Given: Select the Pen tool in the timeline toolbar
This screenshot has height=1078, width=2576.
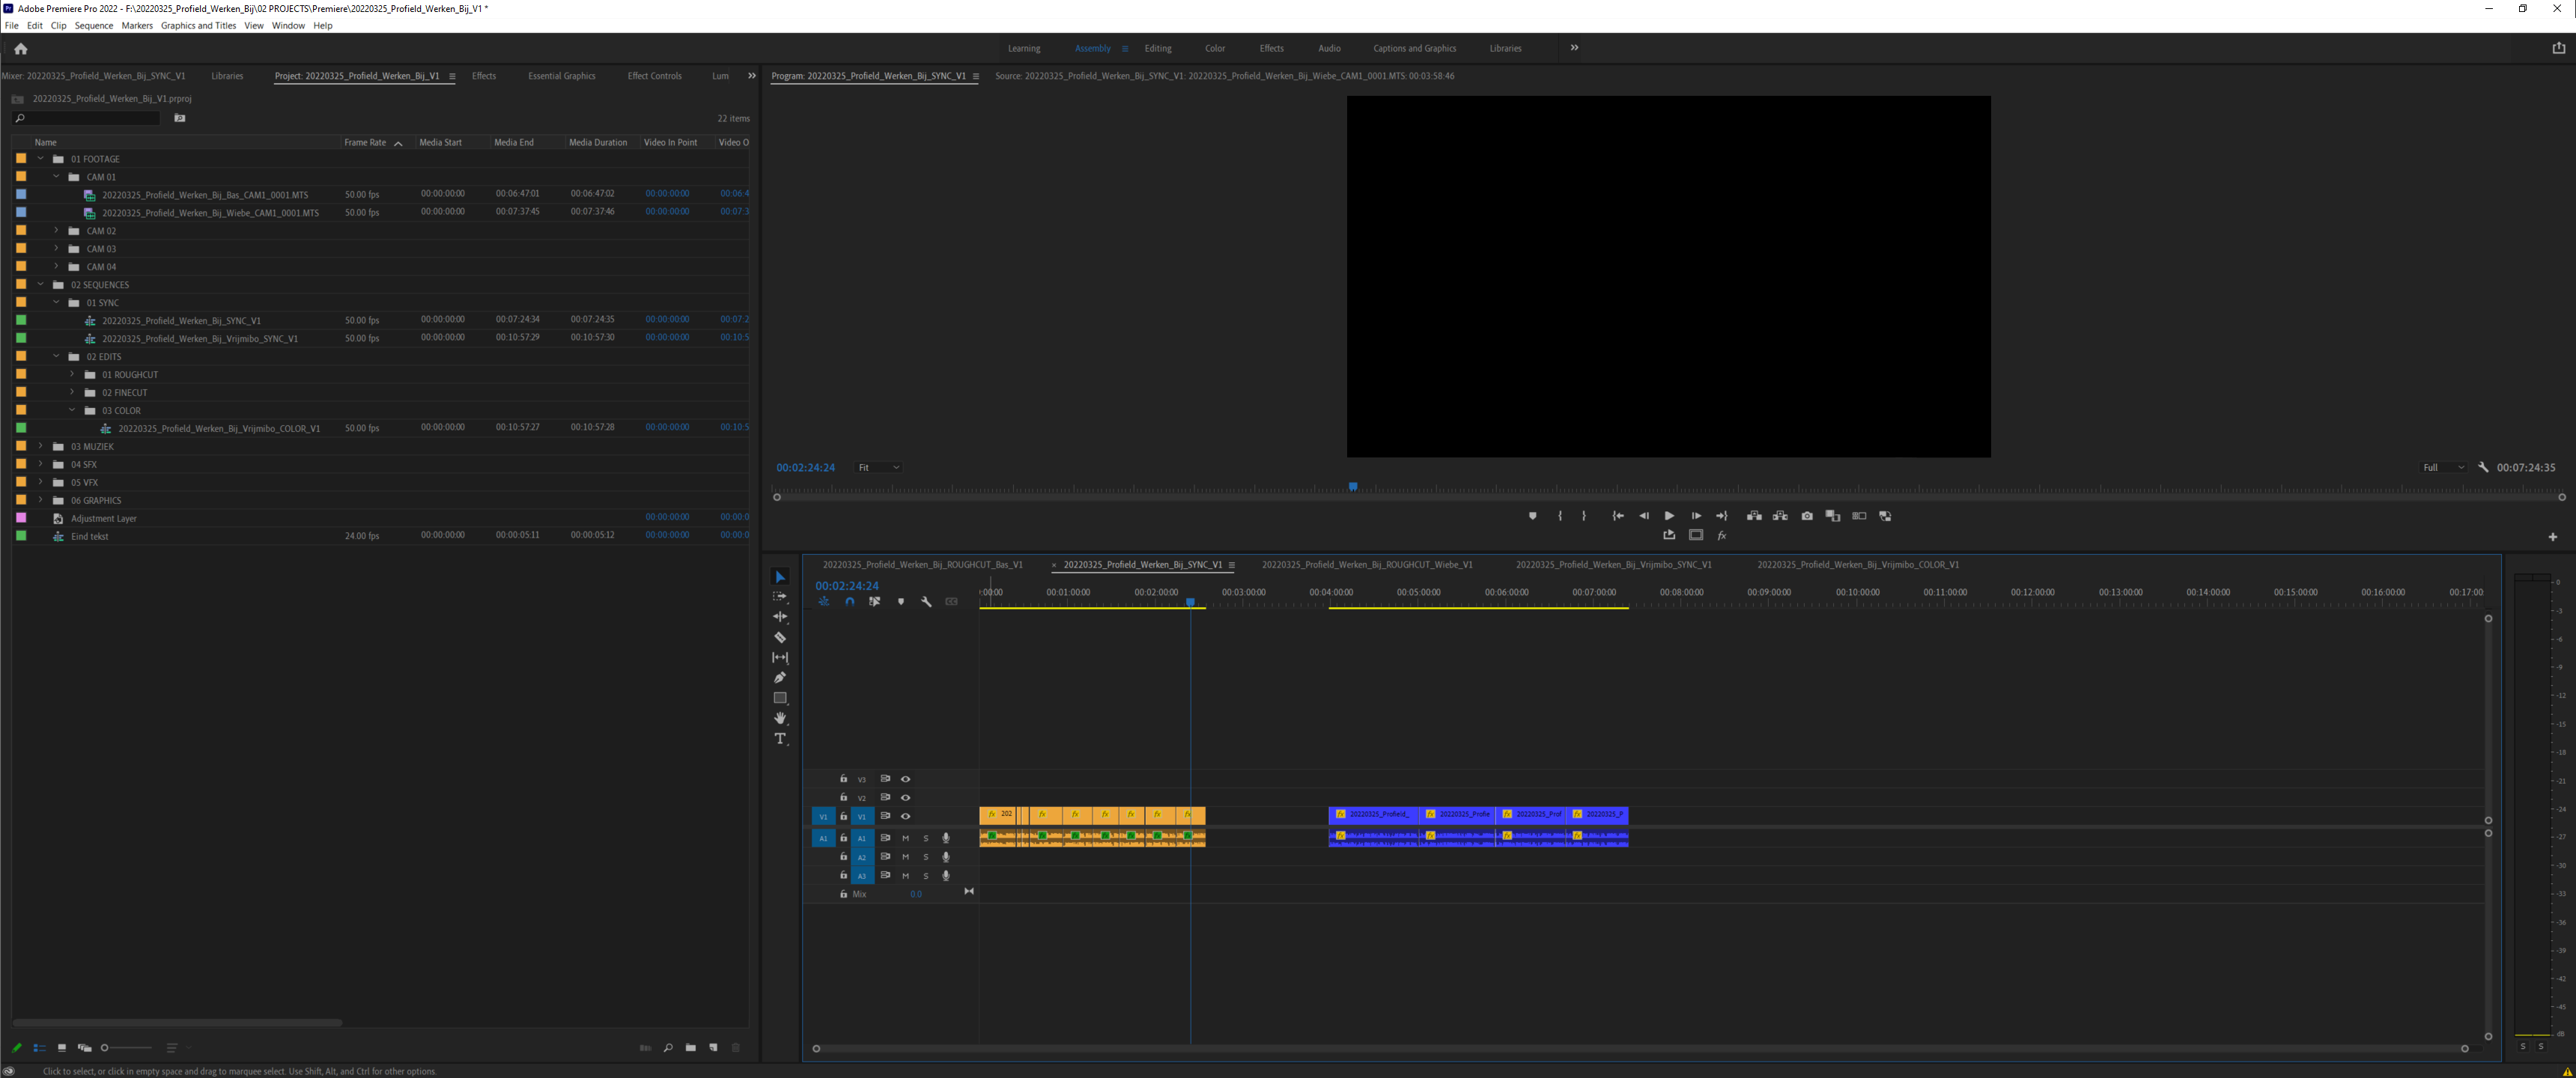Looking at the screenshot, I should (780, 677).
